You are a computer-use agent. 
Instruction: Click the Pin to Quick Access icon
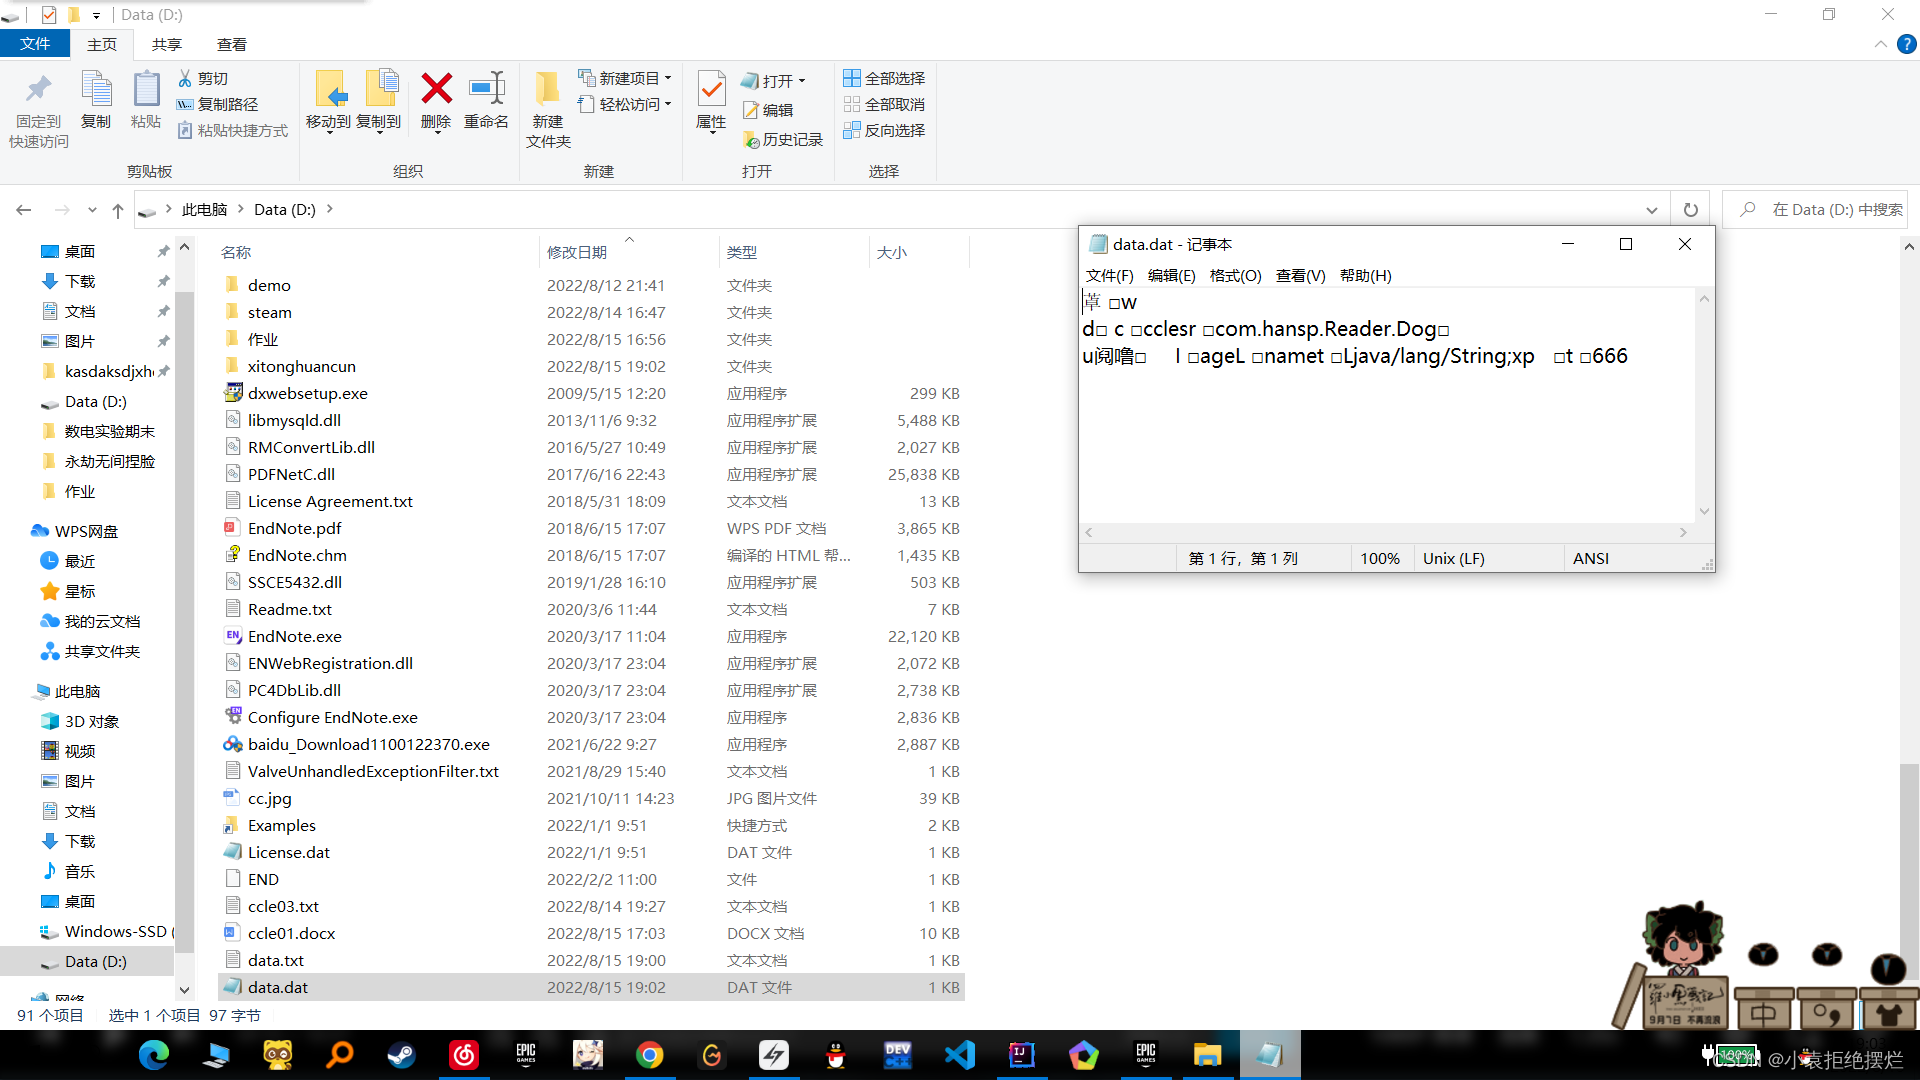tap(38, 90)
